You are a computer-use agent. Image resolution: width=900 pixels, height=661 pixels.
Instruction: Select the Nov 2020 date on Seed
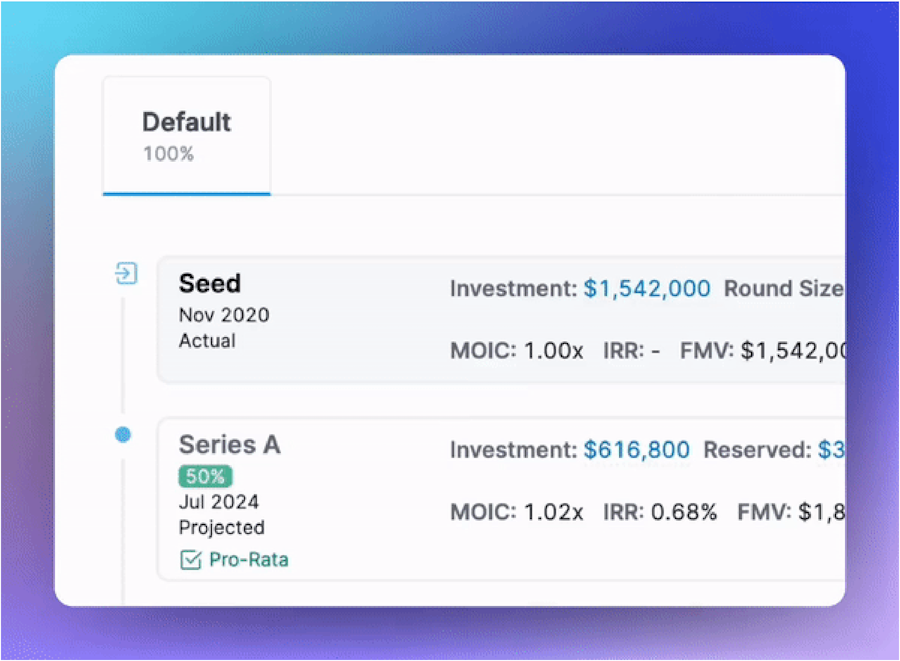click(224, 315)
